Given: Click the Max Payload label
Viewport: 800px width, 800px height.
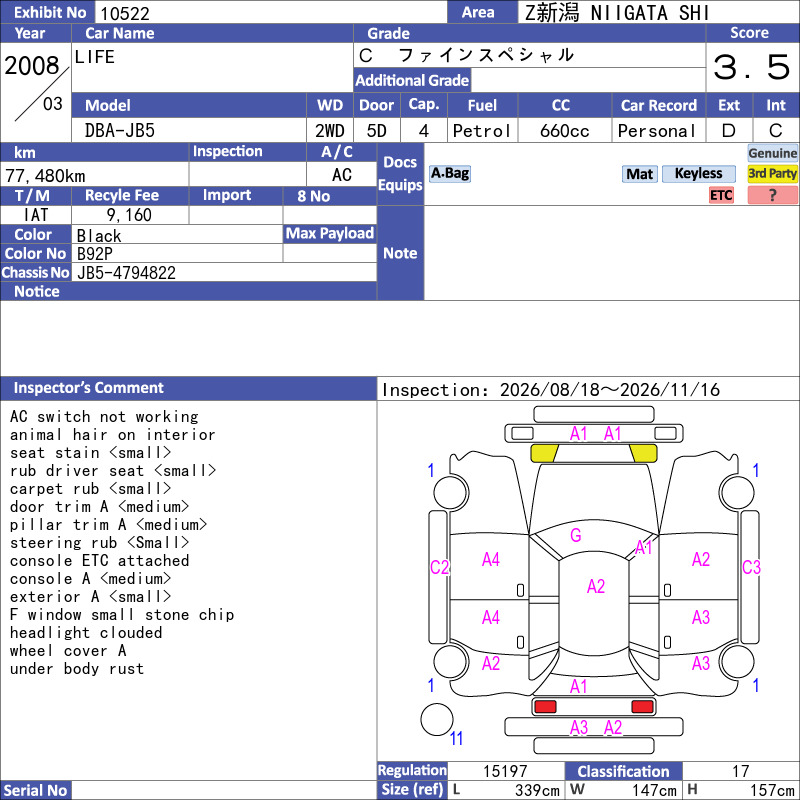Looking at the screenshot, I should [x=330, y=234].
